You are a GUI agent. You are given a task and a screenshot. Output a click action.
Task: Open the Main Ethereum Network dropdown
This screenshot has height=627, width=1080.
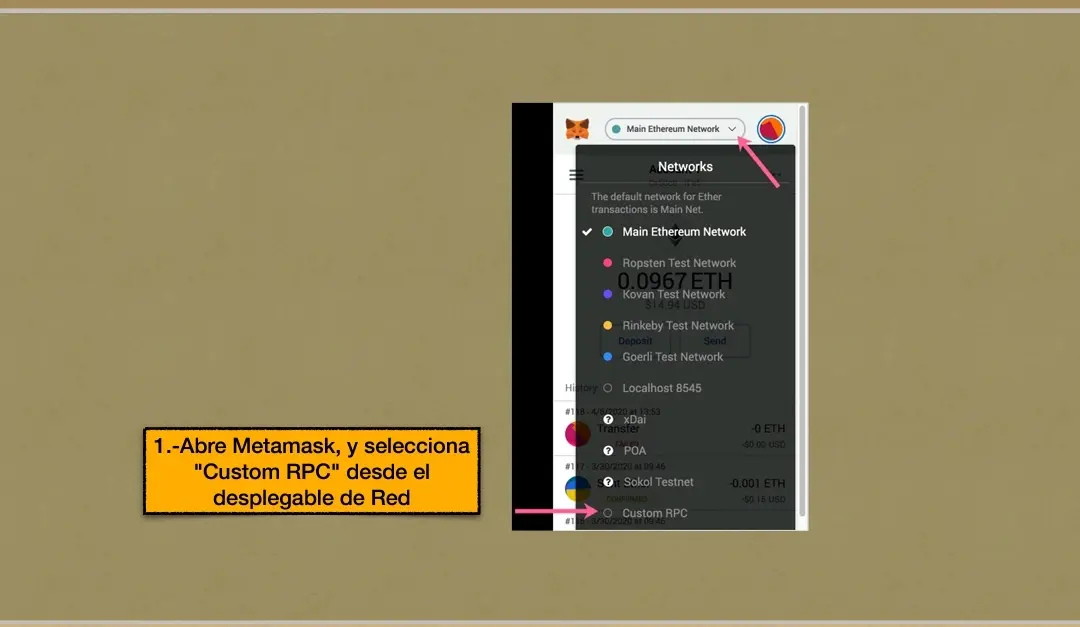click(674, 129)
